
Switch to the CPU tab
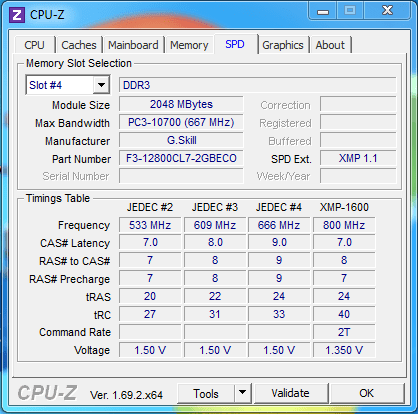34,45
